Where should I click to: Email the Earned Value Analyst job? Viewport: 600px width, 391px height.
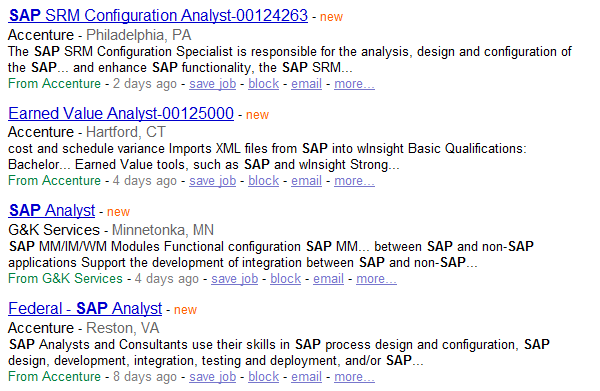307,181
